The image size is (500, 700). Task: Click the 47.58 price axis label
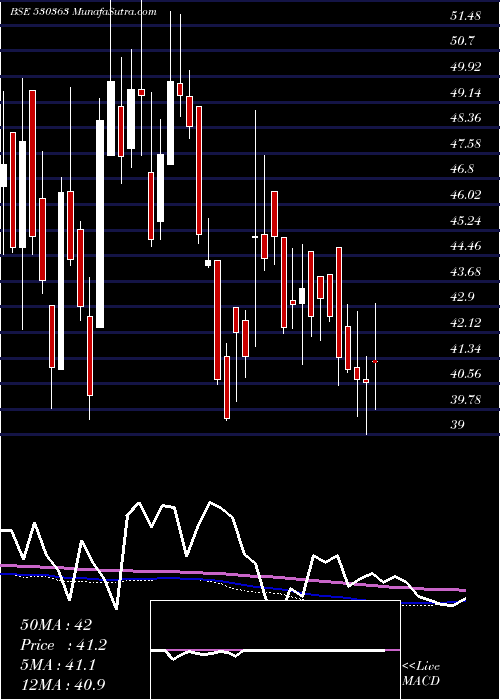pyautogui.click(x=466, y=144)
